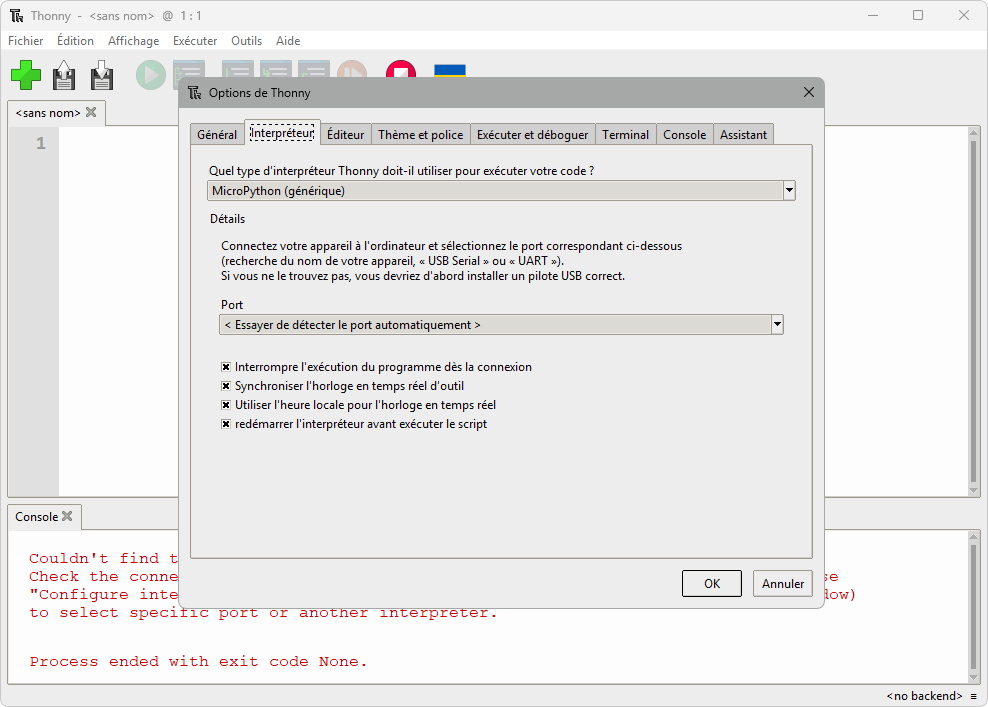The width and height of the screenshot is (988, 707).
Task: Switch to the Console options tab
Action: (x=684, y=135)
